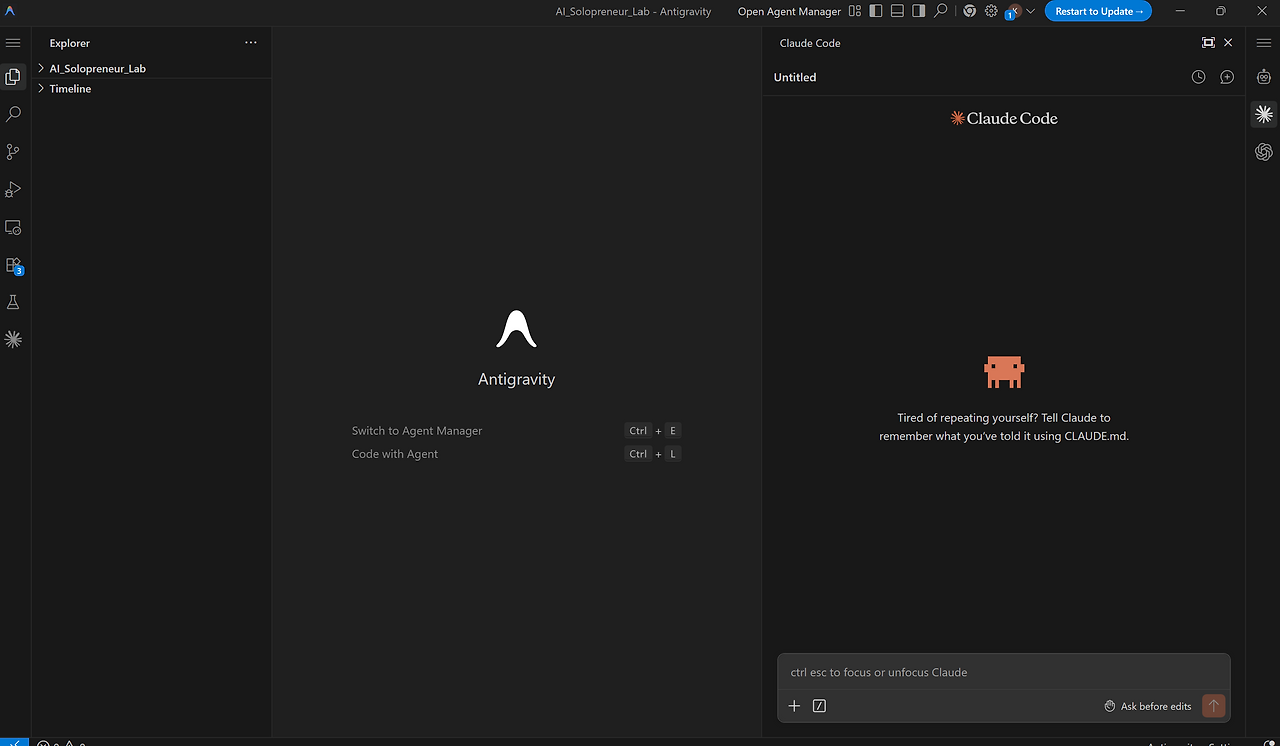The width and height of the screenshot is (1280, 746).
Task: Expand the Timeline section
Action: pyautogui.click(x=70, y=88)
